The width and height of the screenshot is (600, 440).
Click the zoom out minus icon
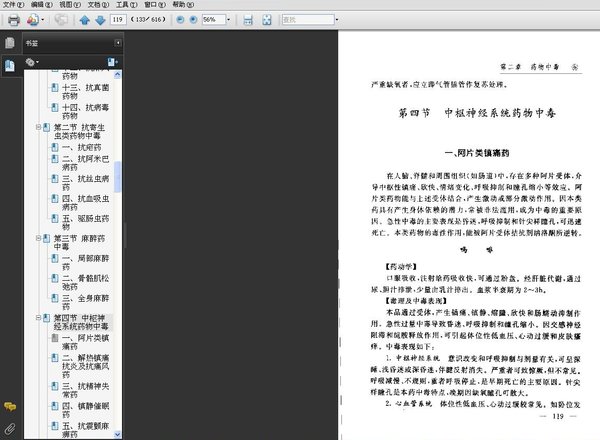180,20
